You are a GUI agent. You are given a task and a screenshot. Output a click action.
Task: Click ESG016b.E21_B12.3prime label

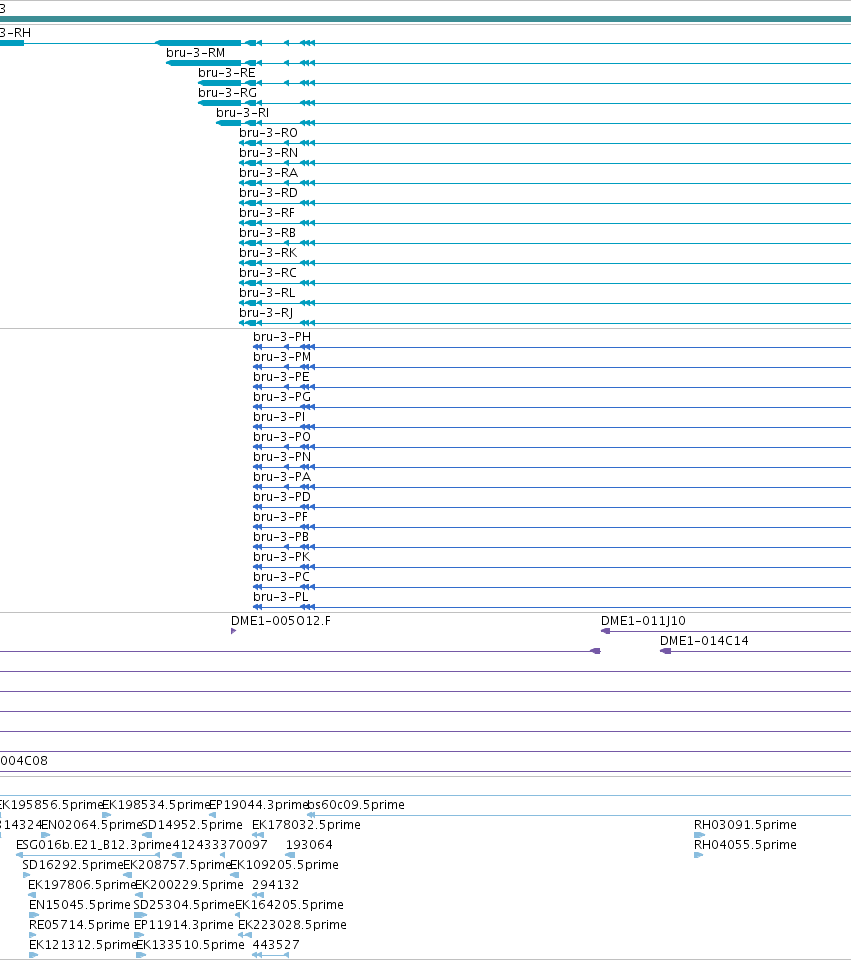(x=94, y=845)
